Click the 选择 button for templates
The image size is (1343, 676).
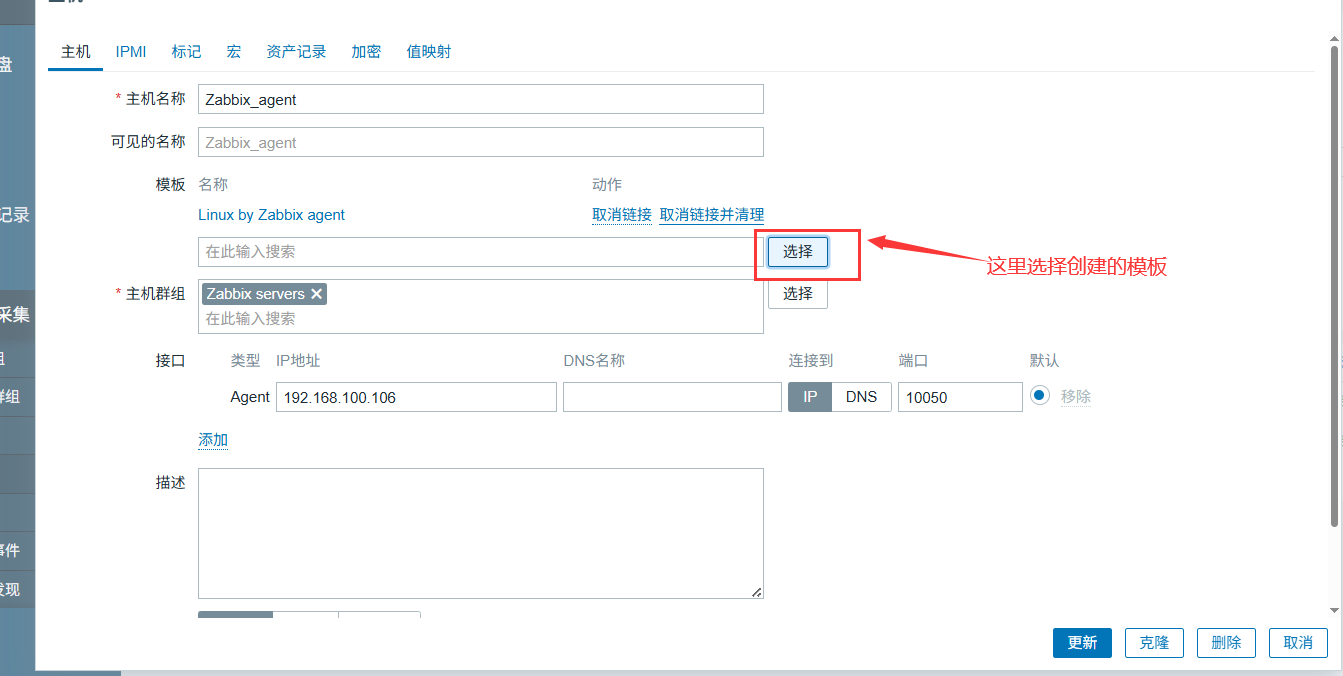798,252
